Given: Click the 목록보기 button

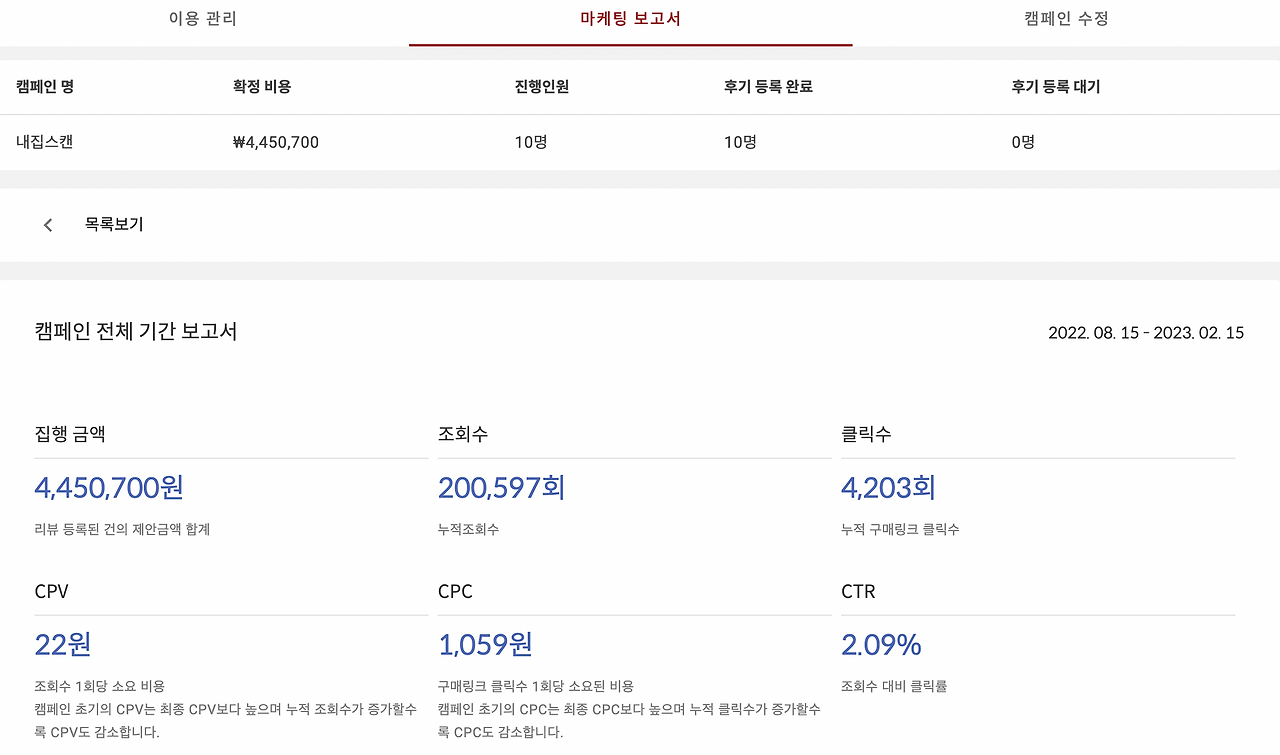Looking at the screenshot, I should pos(114,224).
